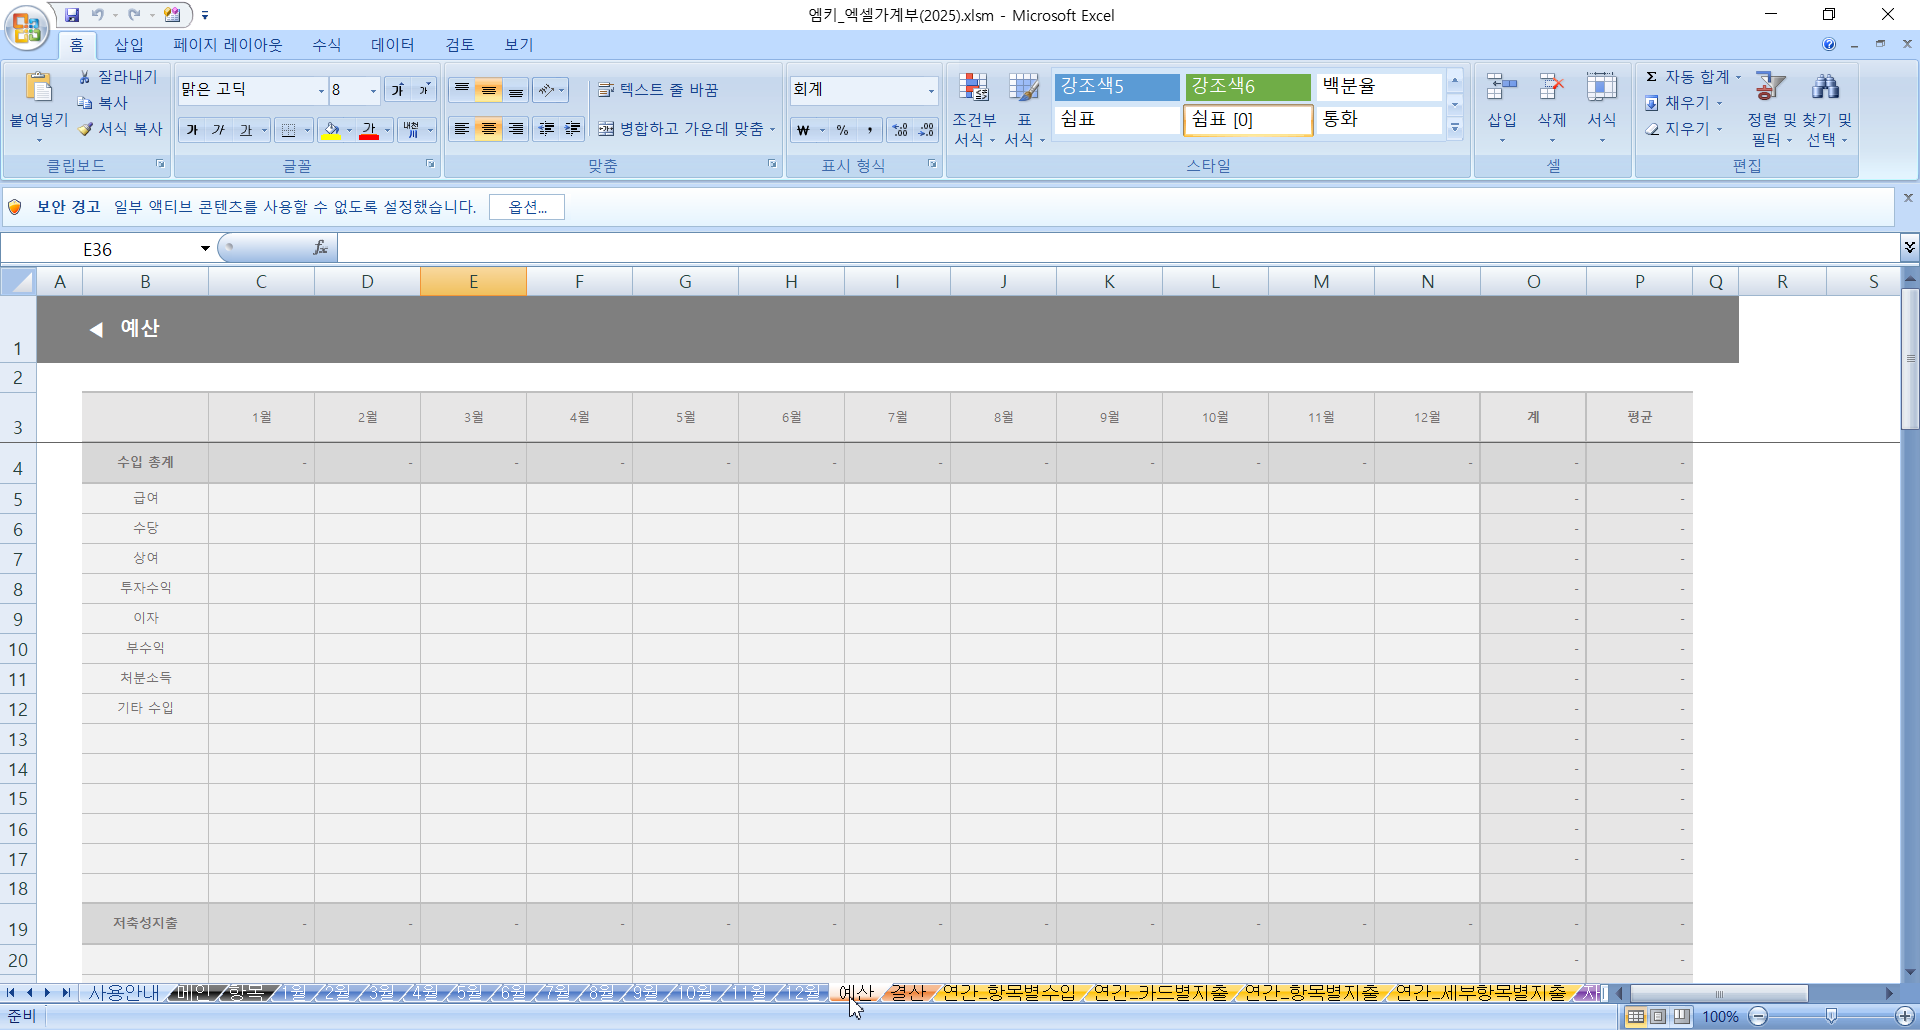Switch to the 삽입 ribbon tab
The width and height of the screenshot is (1920, 1030).
point(129,45)
